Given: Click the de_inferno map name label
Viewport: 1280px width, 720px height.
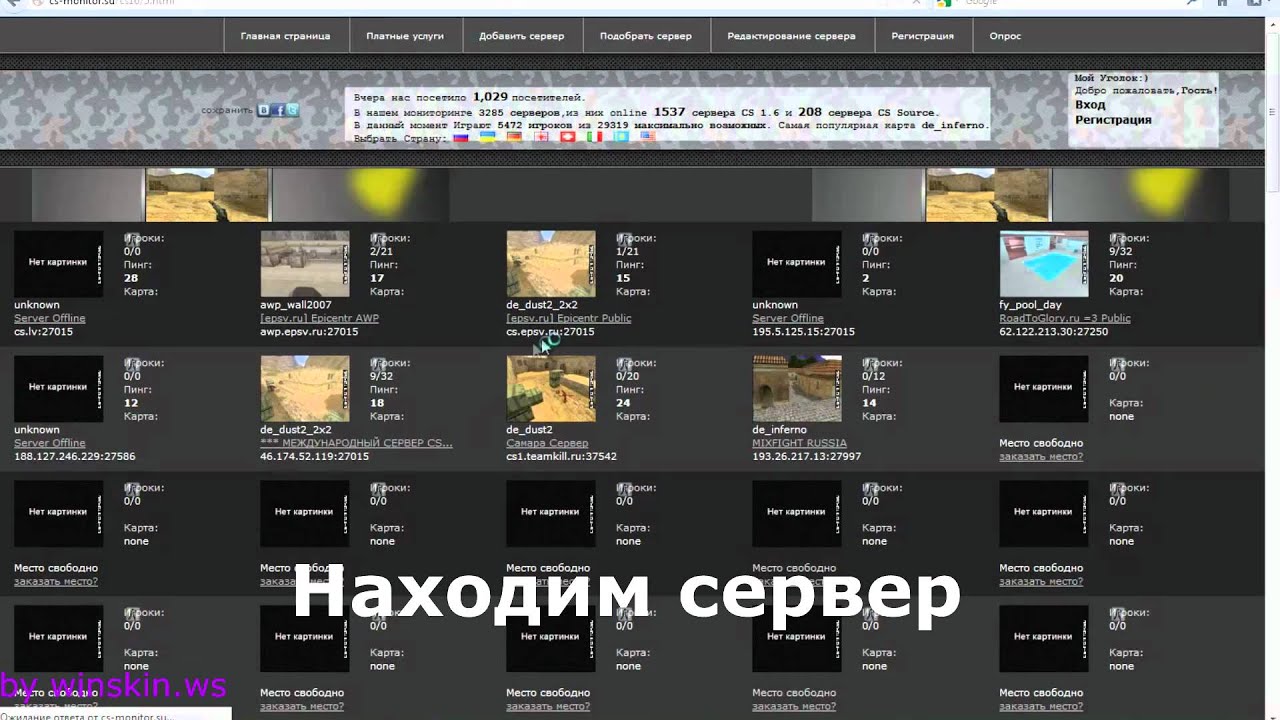Looking at the screenshot, I should [x=779, y=430].
